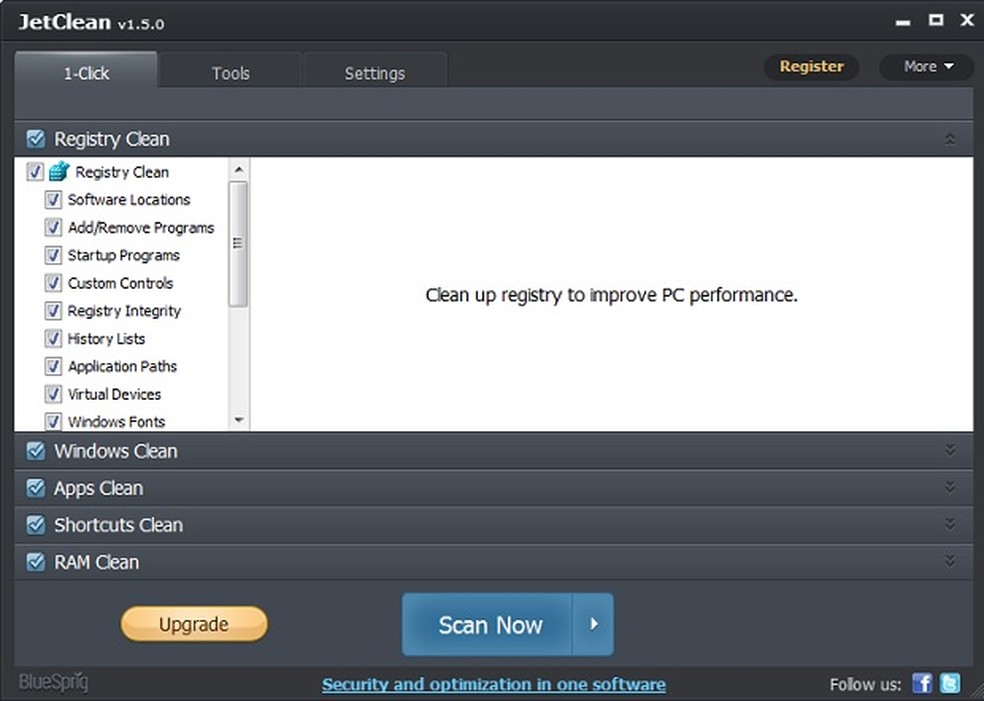This screenshot has width=984, height=701.
Task: Switch to the Settings tab
Action: pyautogui.click(x=375, y=70)
